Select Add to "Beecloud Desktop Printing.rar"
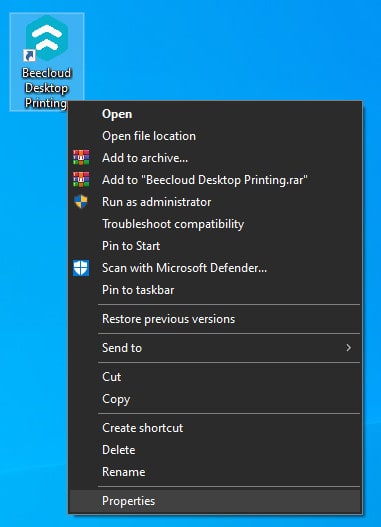Screen dimensions: 381x527 [215, 180]
